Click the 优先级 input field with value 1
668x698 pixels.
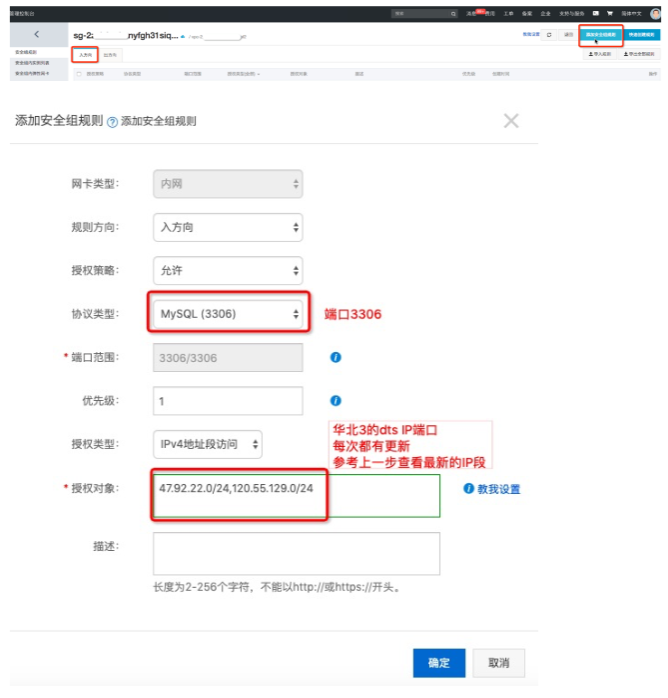point(228,401)
